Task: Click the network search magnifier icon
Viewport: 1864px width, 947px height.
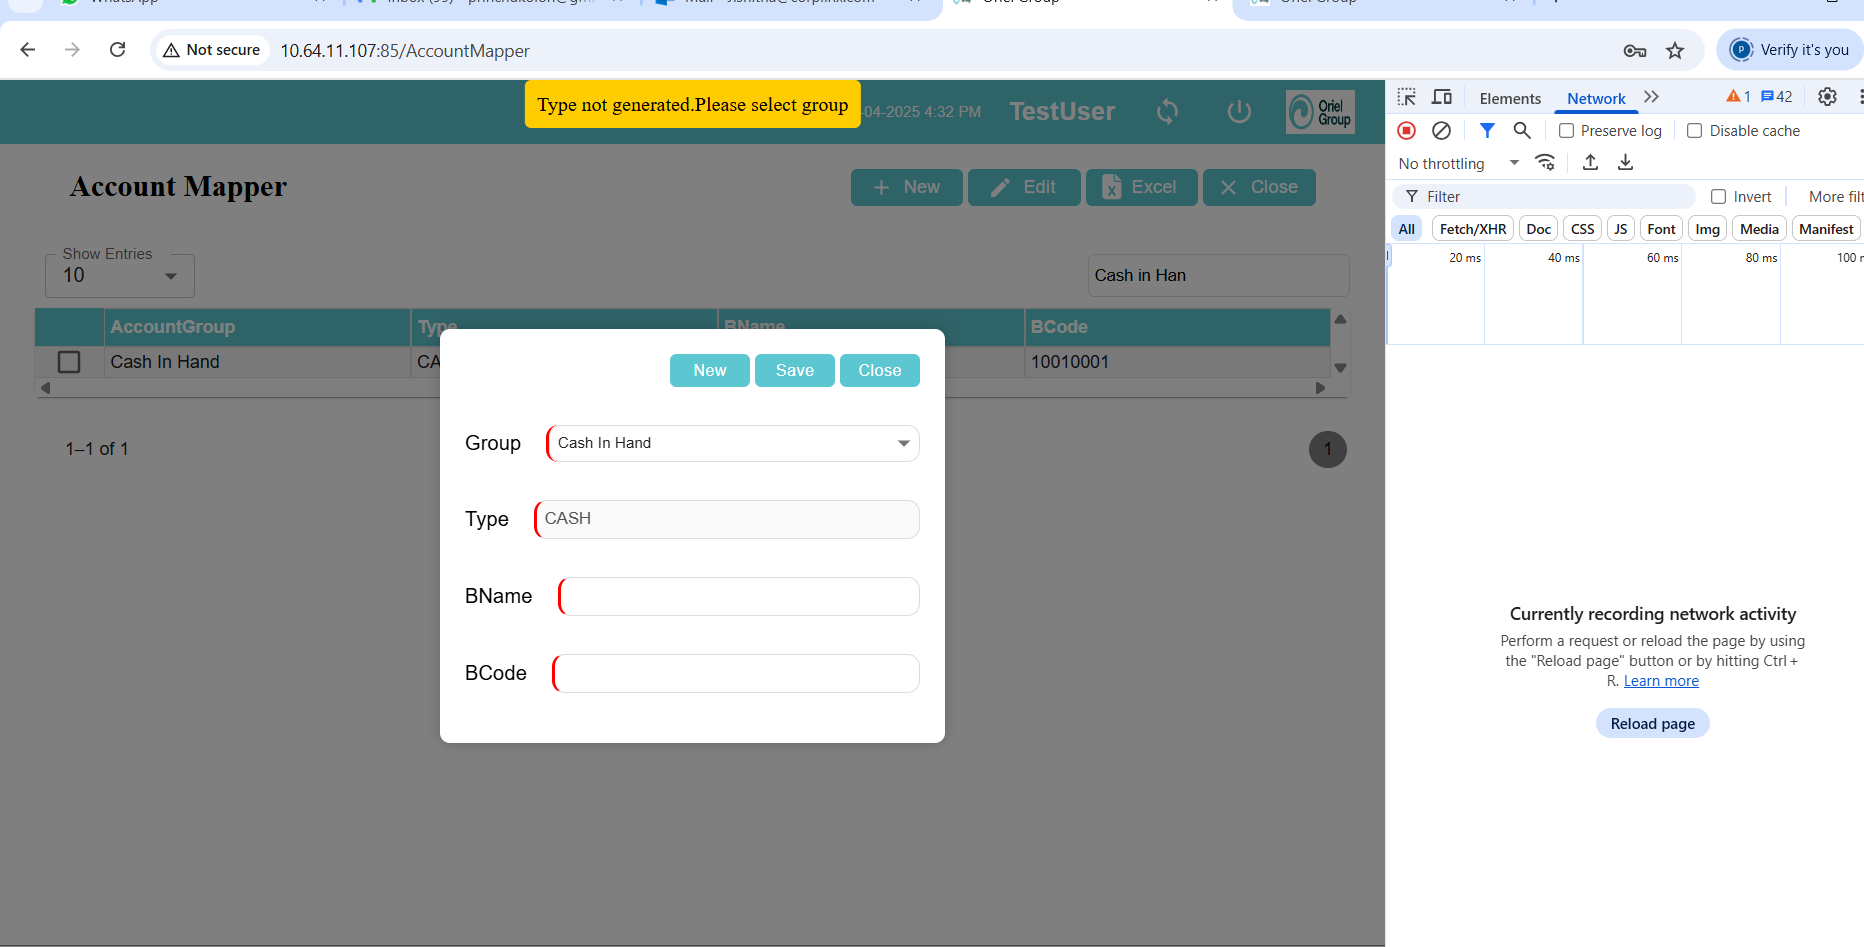Action: (x=1522, y=130)
